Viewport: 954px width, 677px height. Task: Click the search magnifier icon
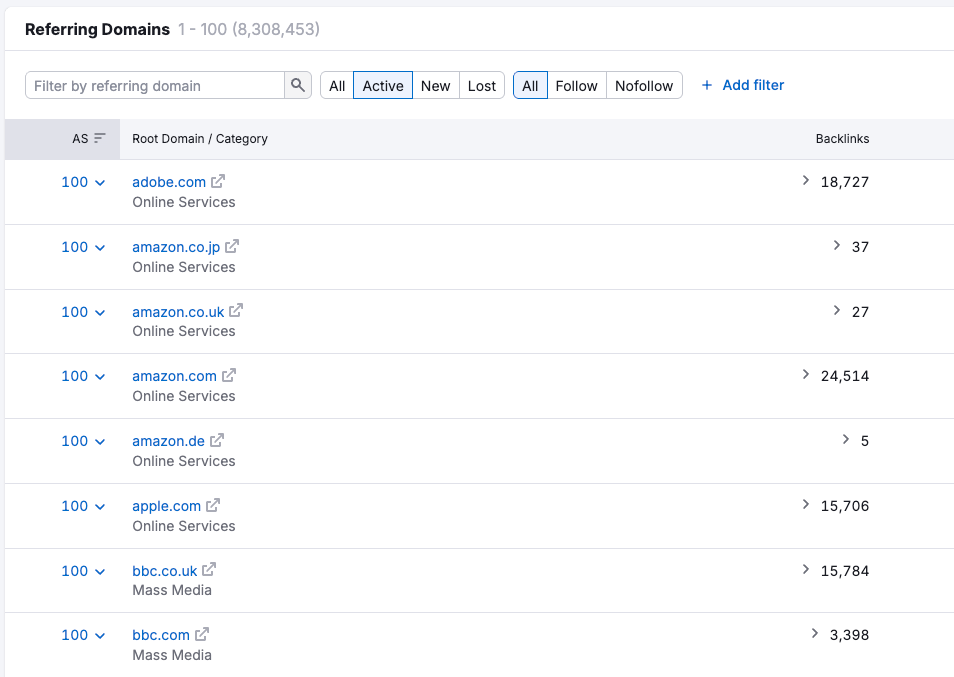[x=298, y=86]
